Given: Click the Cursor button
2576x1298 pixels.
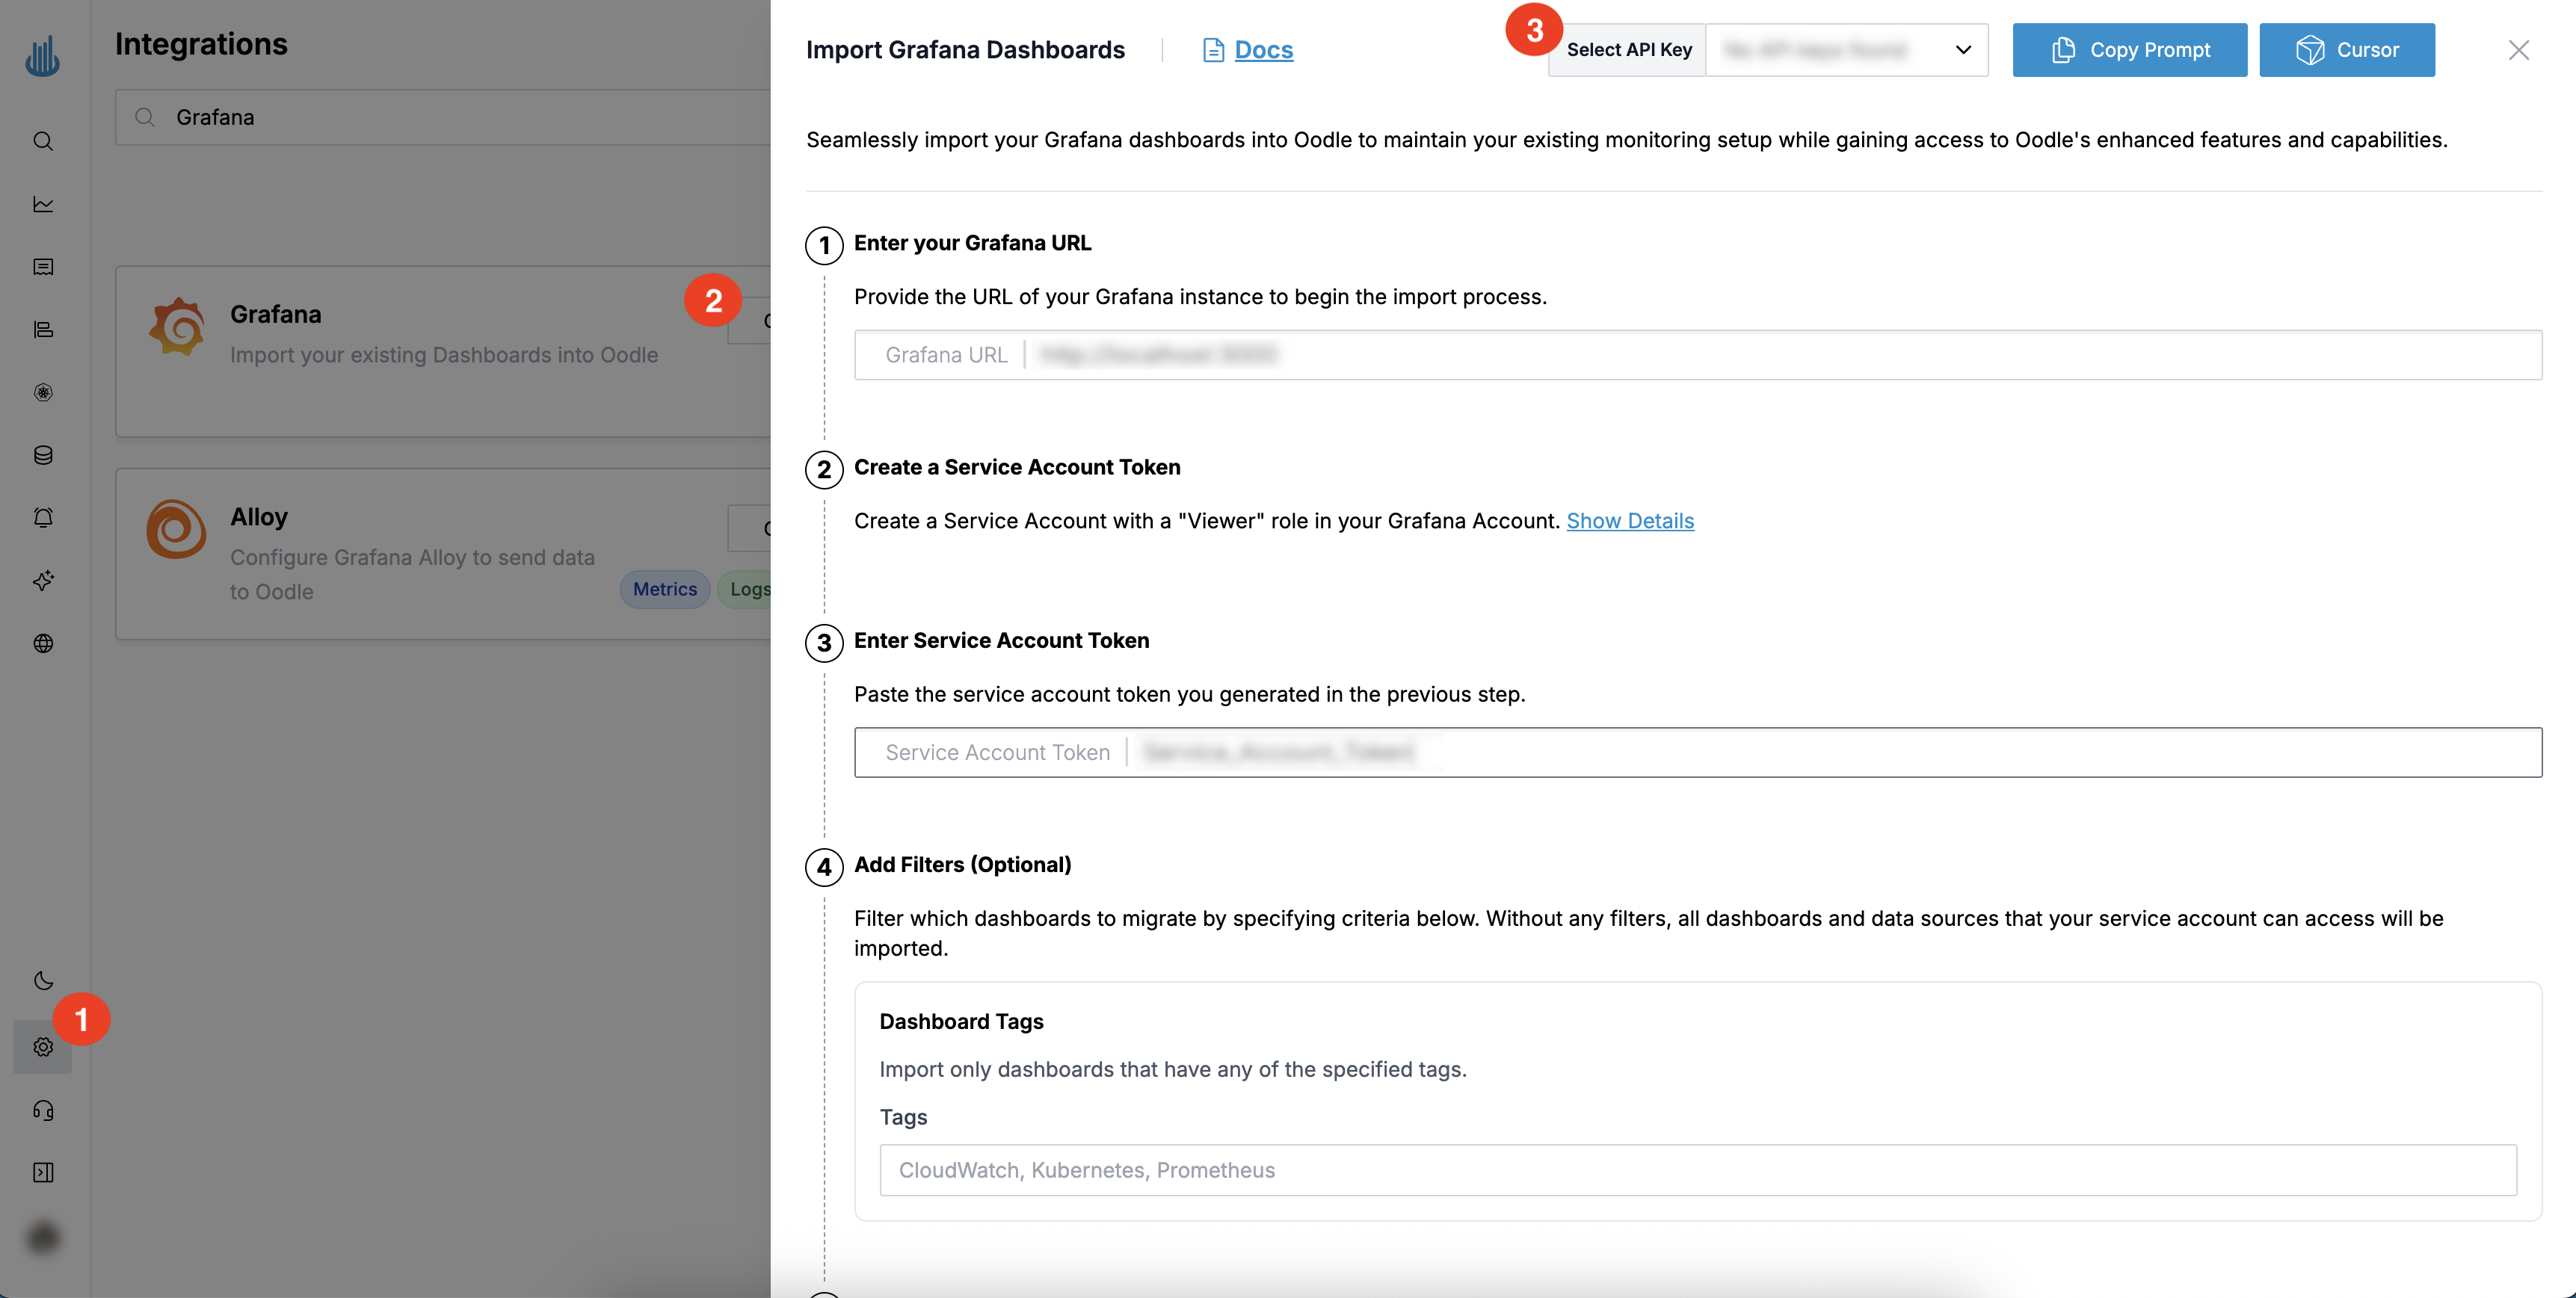Looking at the screenshot, I should tap(2346, 50).
